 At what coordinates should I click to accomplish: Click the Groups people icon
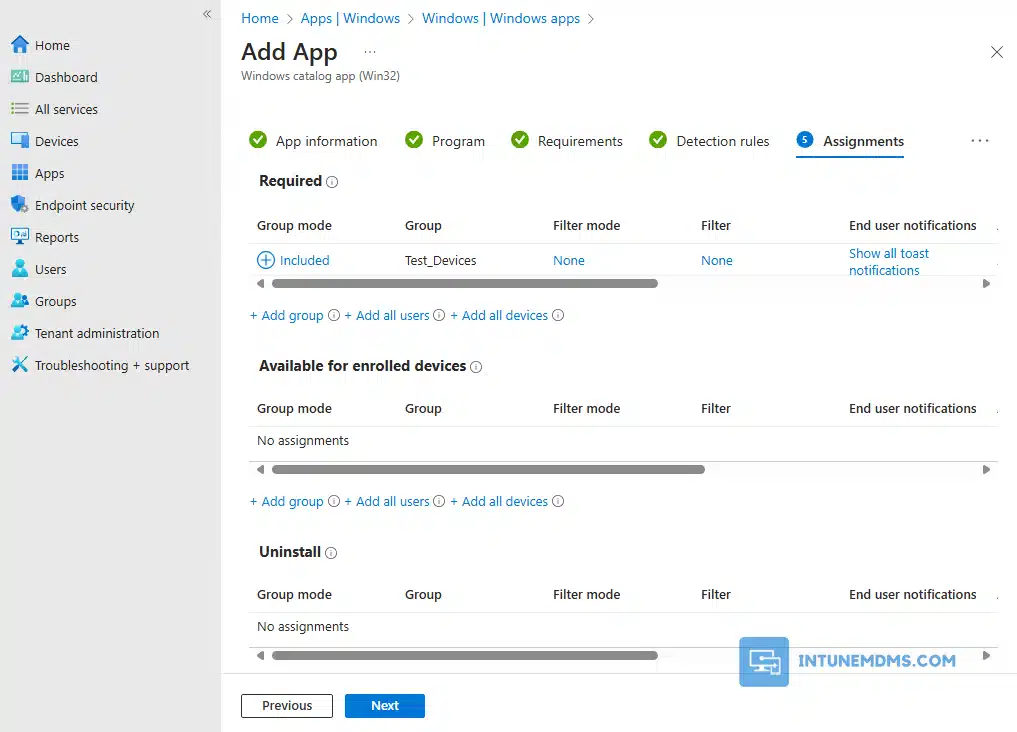pos(20,300)
